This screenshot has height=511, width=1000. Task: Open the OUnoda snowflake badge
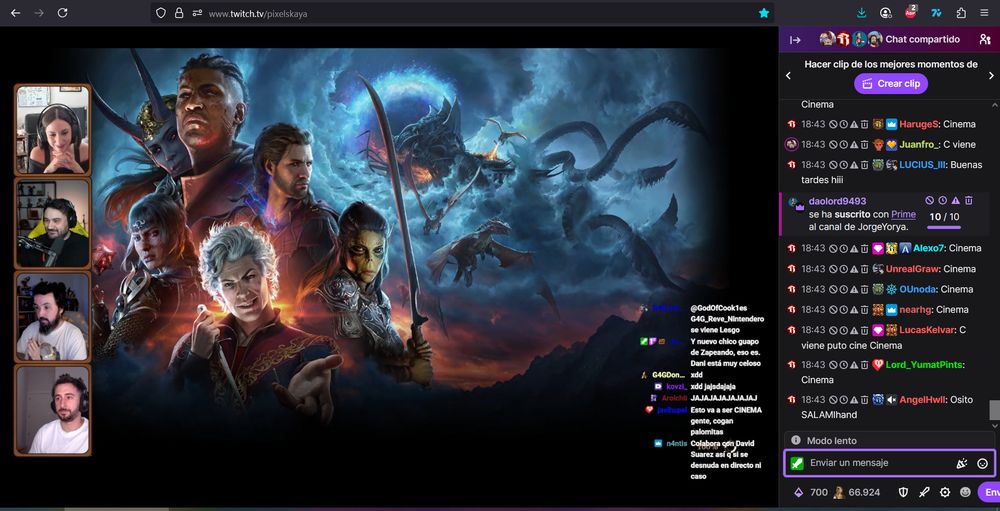(892, 290)
